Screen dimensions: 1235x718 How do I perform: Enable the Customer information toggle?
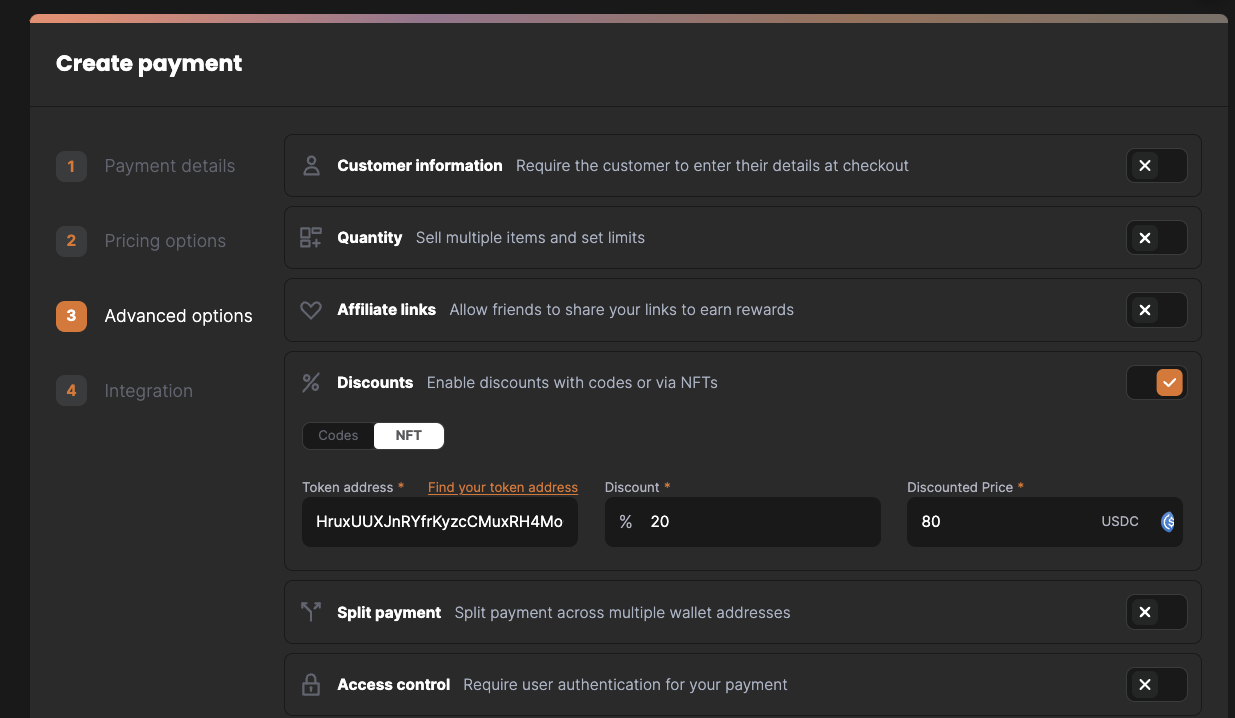[x=1156, y=166]
